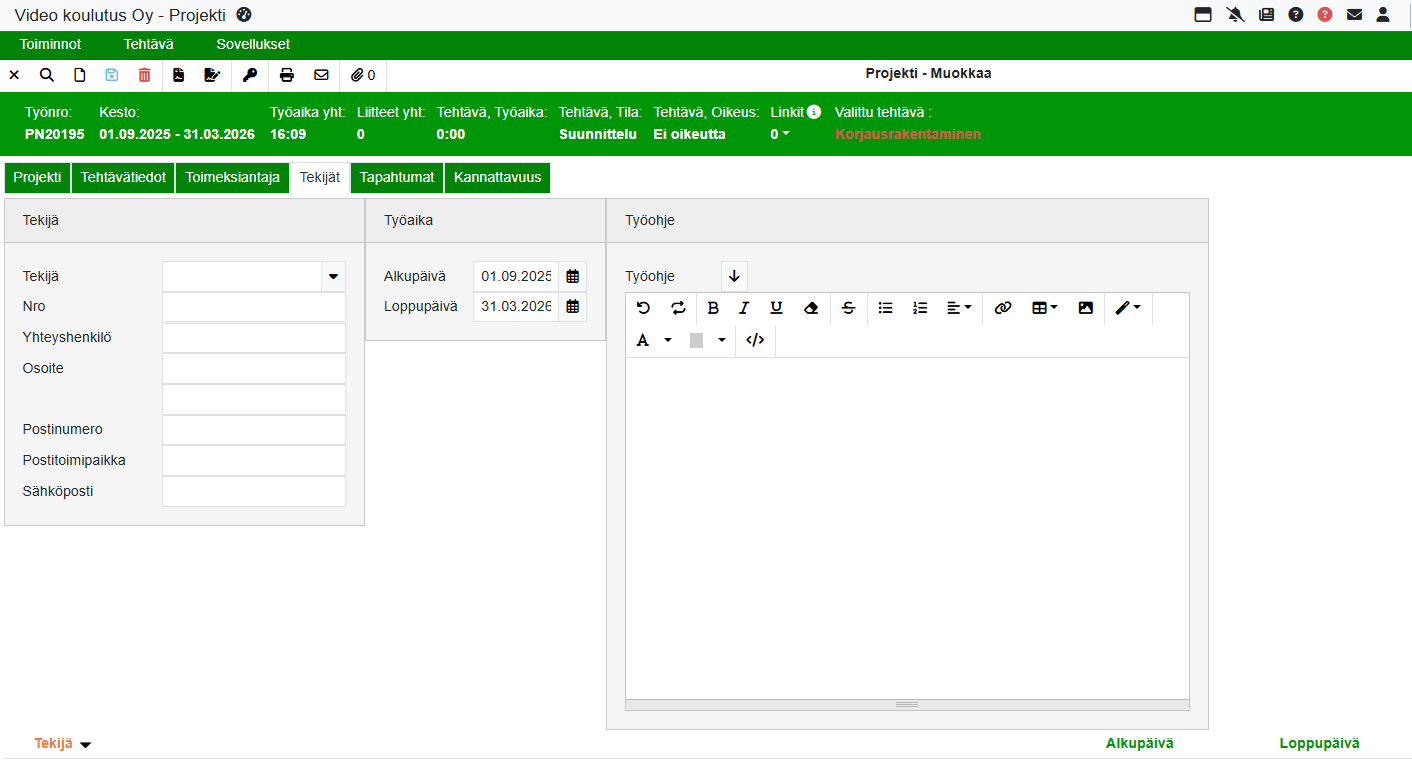
Task: Click the red trash delete icon
Action: coord(144,75)
